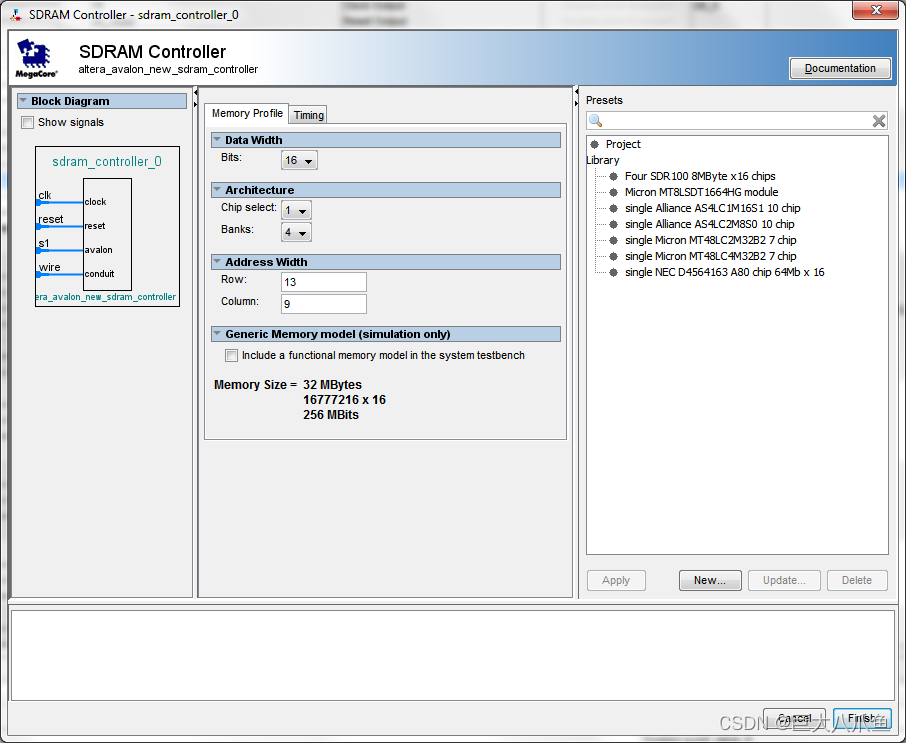This screenshot has width=906, height=743.
Task: Switch to the Timing tab
Action: pyautogui.click(x=309, y=115)
